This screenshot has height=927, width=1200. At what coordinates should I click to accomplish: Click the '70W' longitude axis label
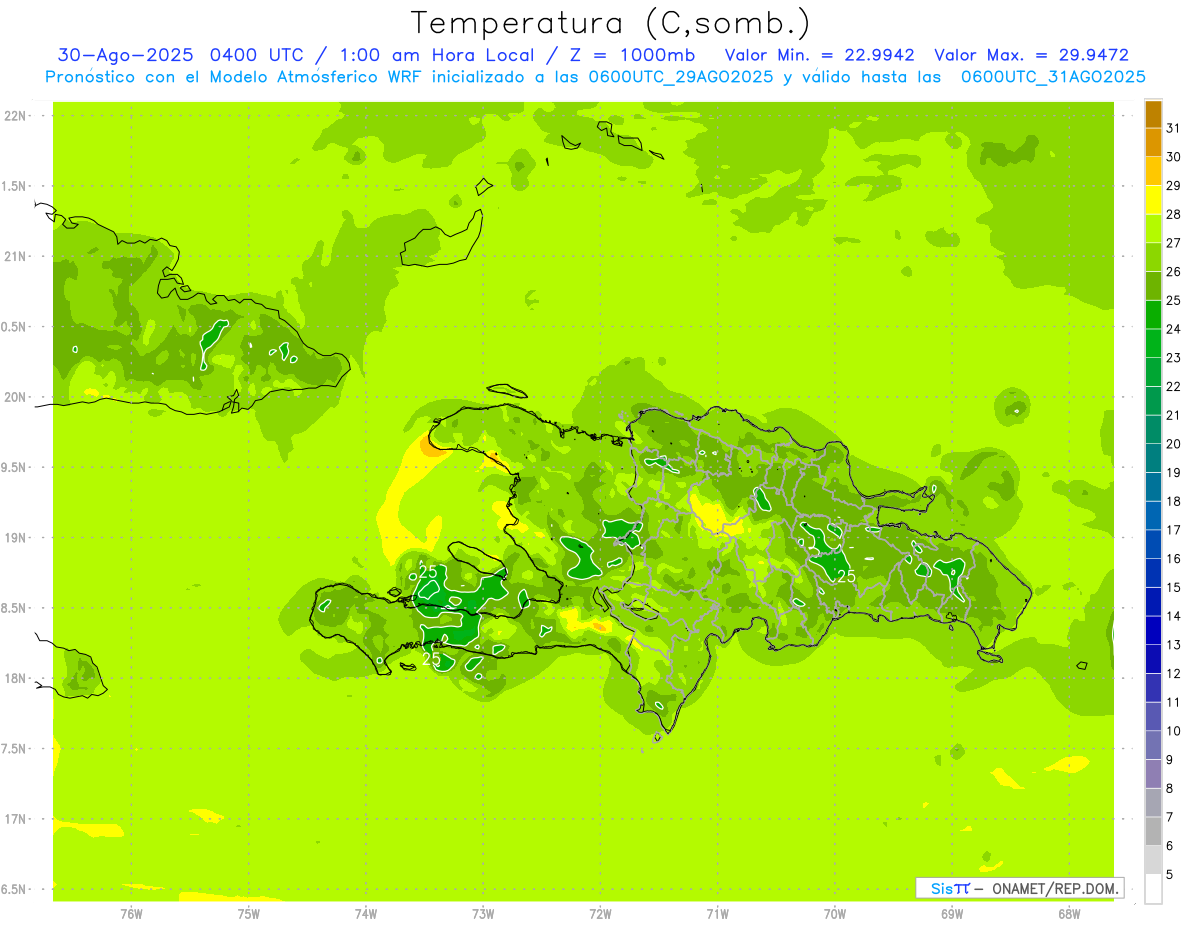[x=835, y=913]
